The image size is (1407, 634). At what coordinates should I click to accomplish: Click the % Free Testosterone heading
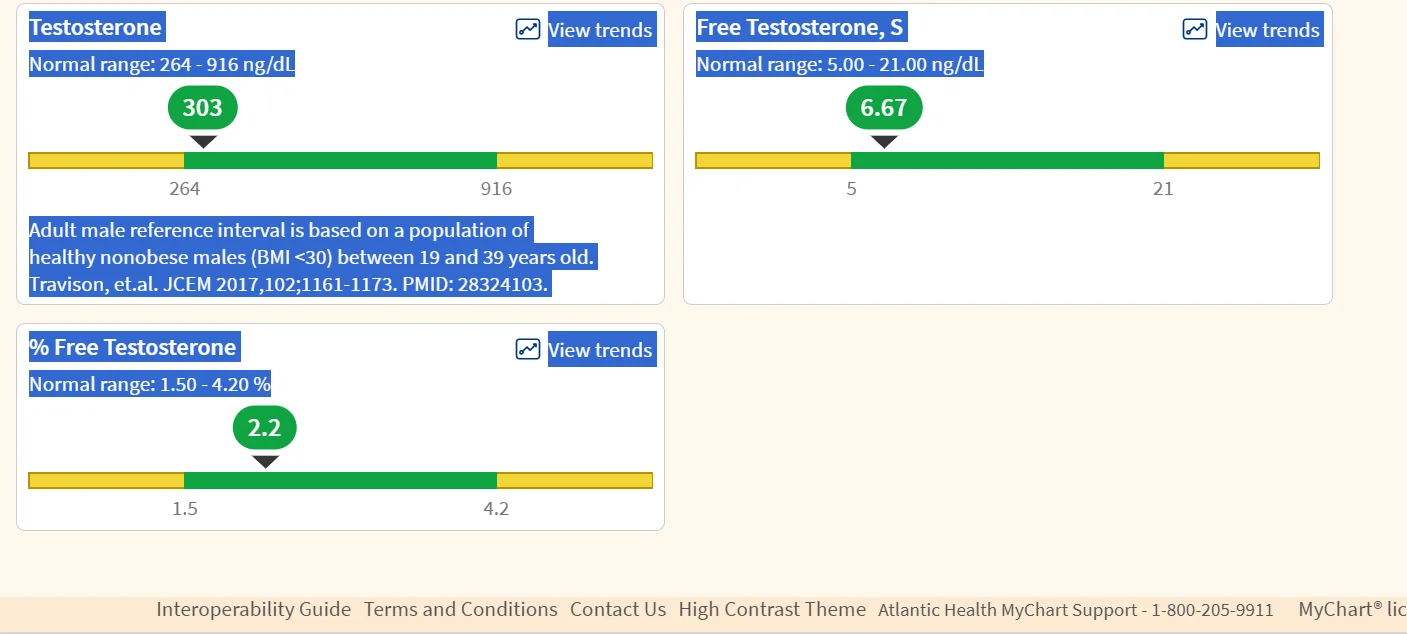coord(133,347)
